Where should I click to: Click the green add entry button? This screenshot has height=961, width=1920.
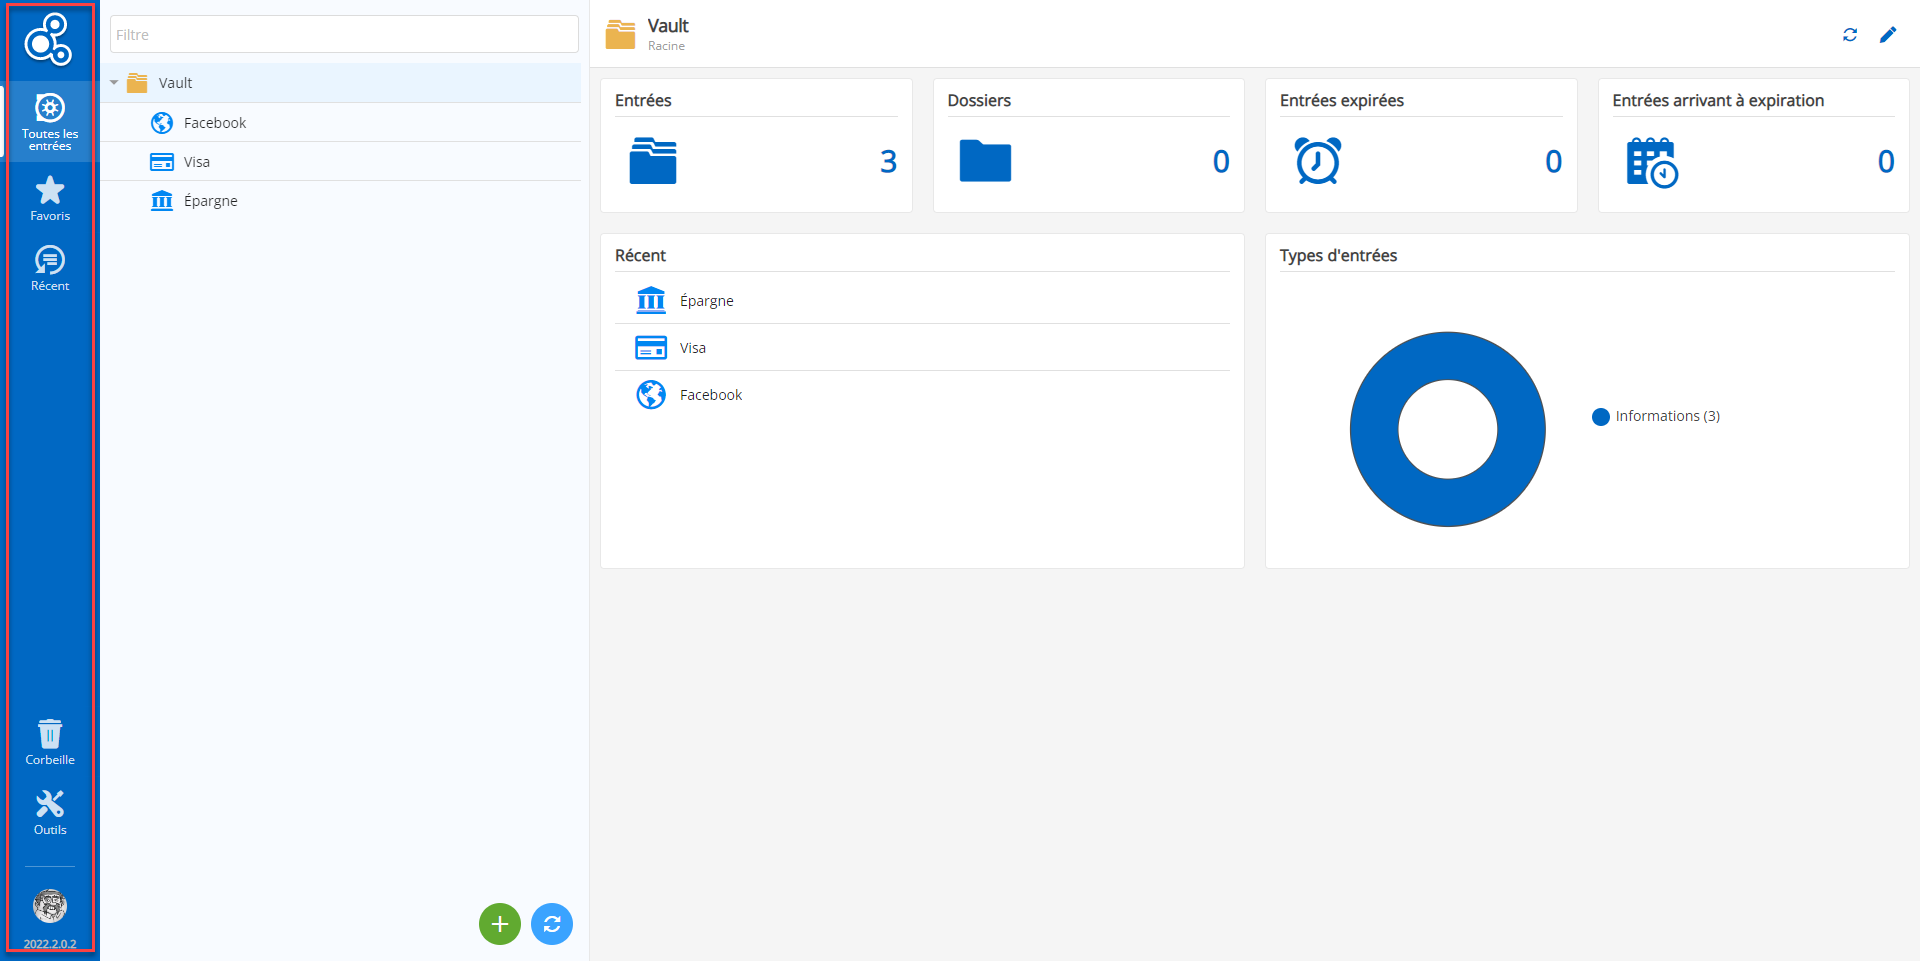pos(500,924)
